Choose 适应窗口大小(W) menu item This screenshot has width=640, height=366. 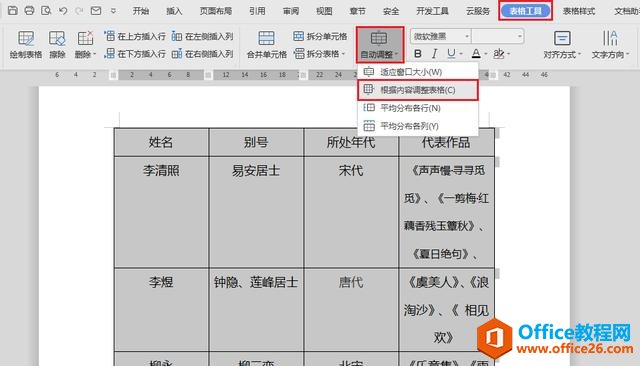417,72
